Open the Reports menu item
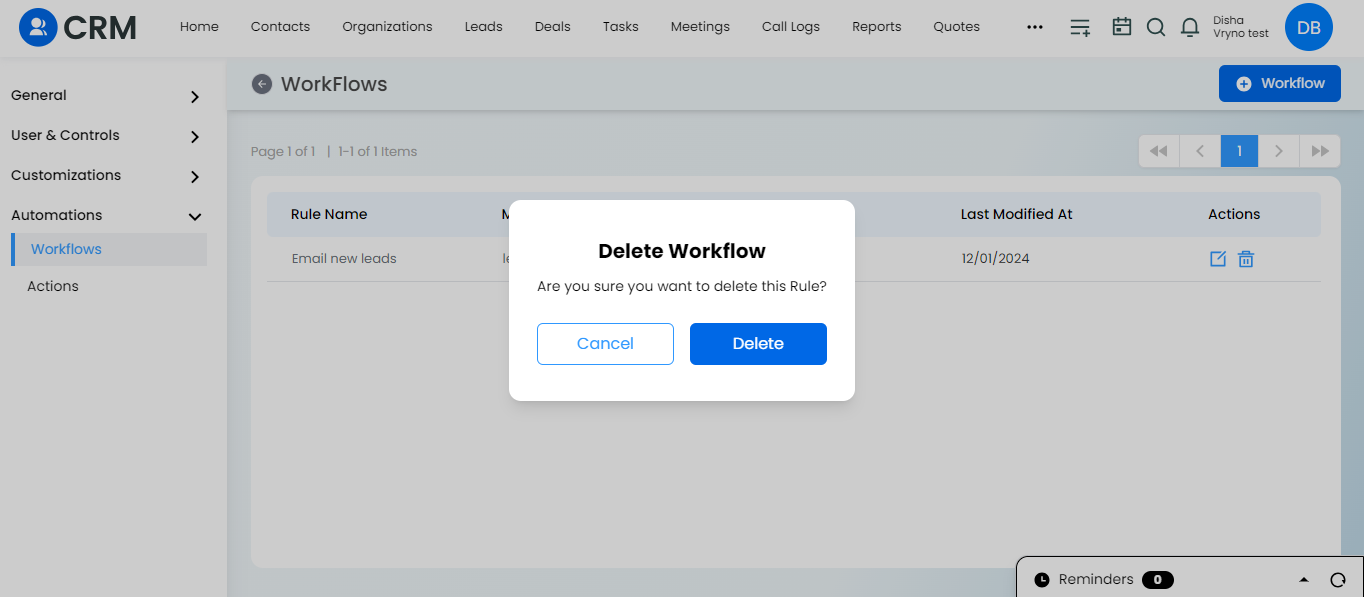The width and height of the screenshot is (1364, 597). click(x=876, y=27)
